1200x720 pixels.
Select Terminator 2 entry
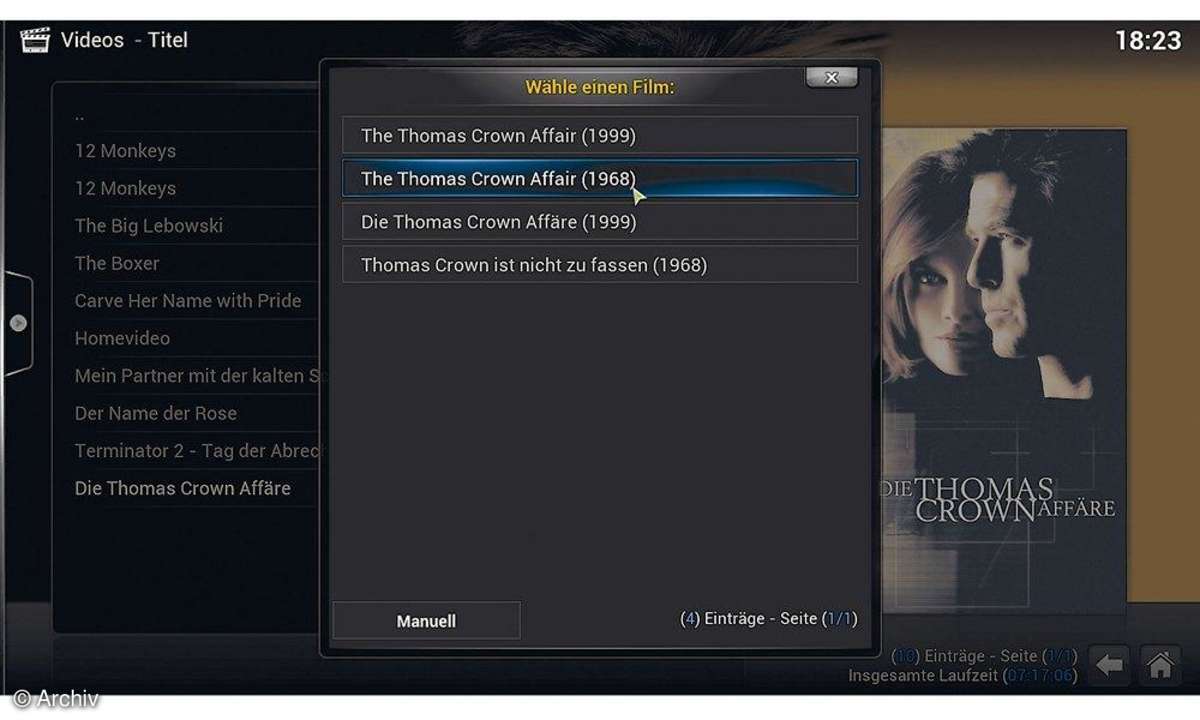[195, 451]
